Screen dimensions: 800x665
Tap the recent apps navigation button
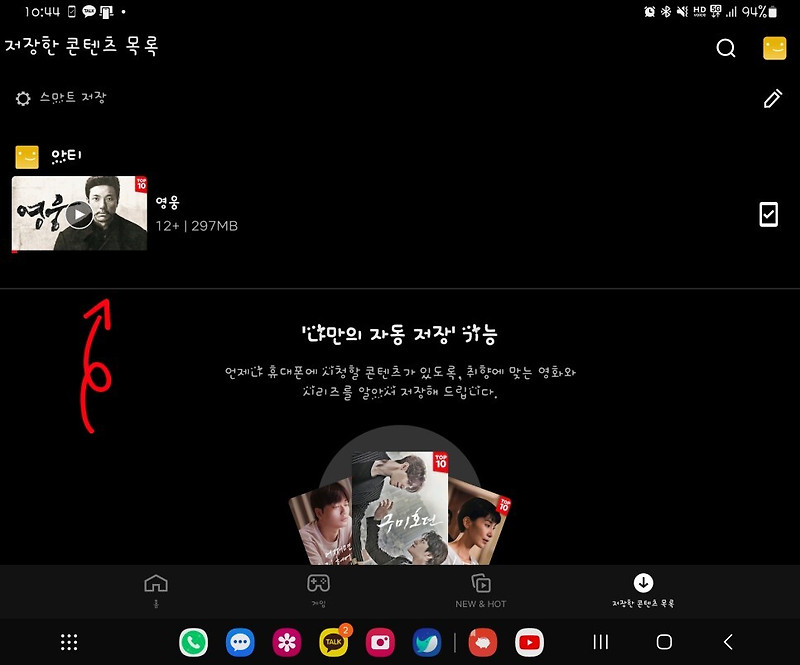[601, 642]
